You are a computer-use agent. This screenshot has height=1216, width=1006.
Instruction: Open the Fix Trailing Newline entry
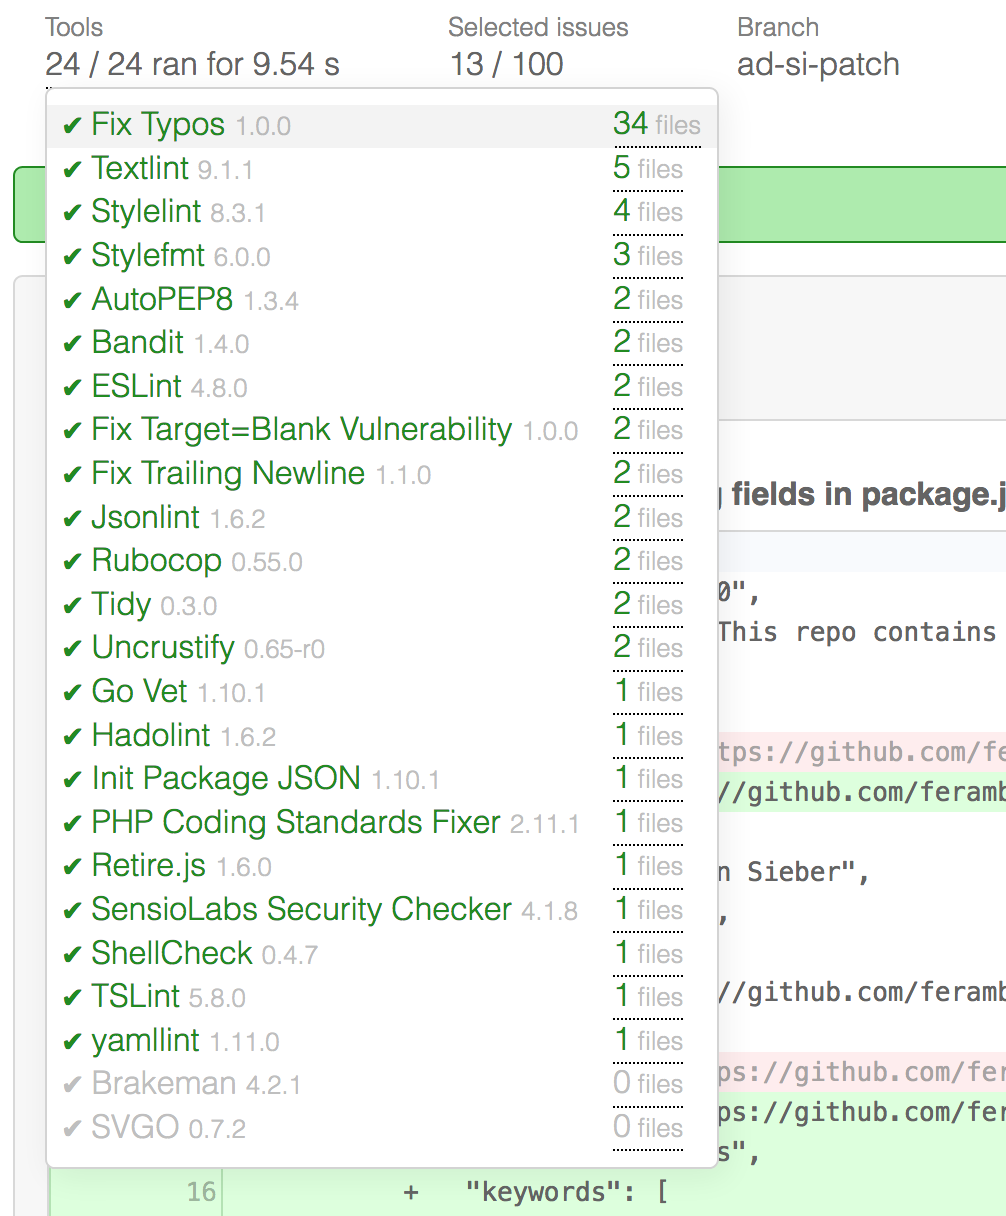tap(382, 474)
